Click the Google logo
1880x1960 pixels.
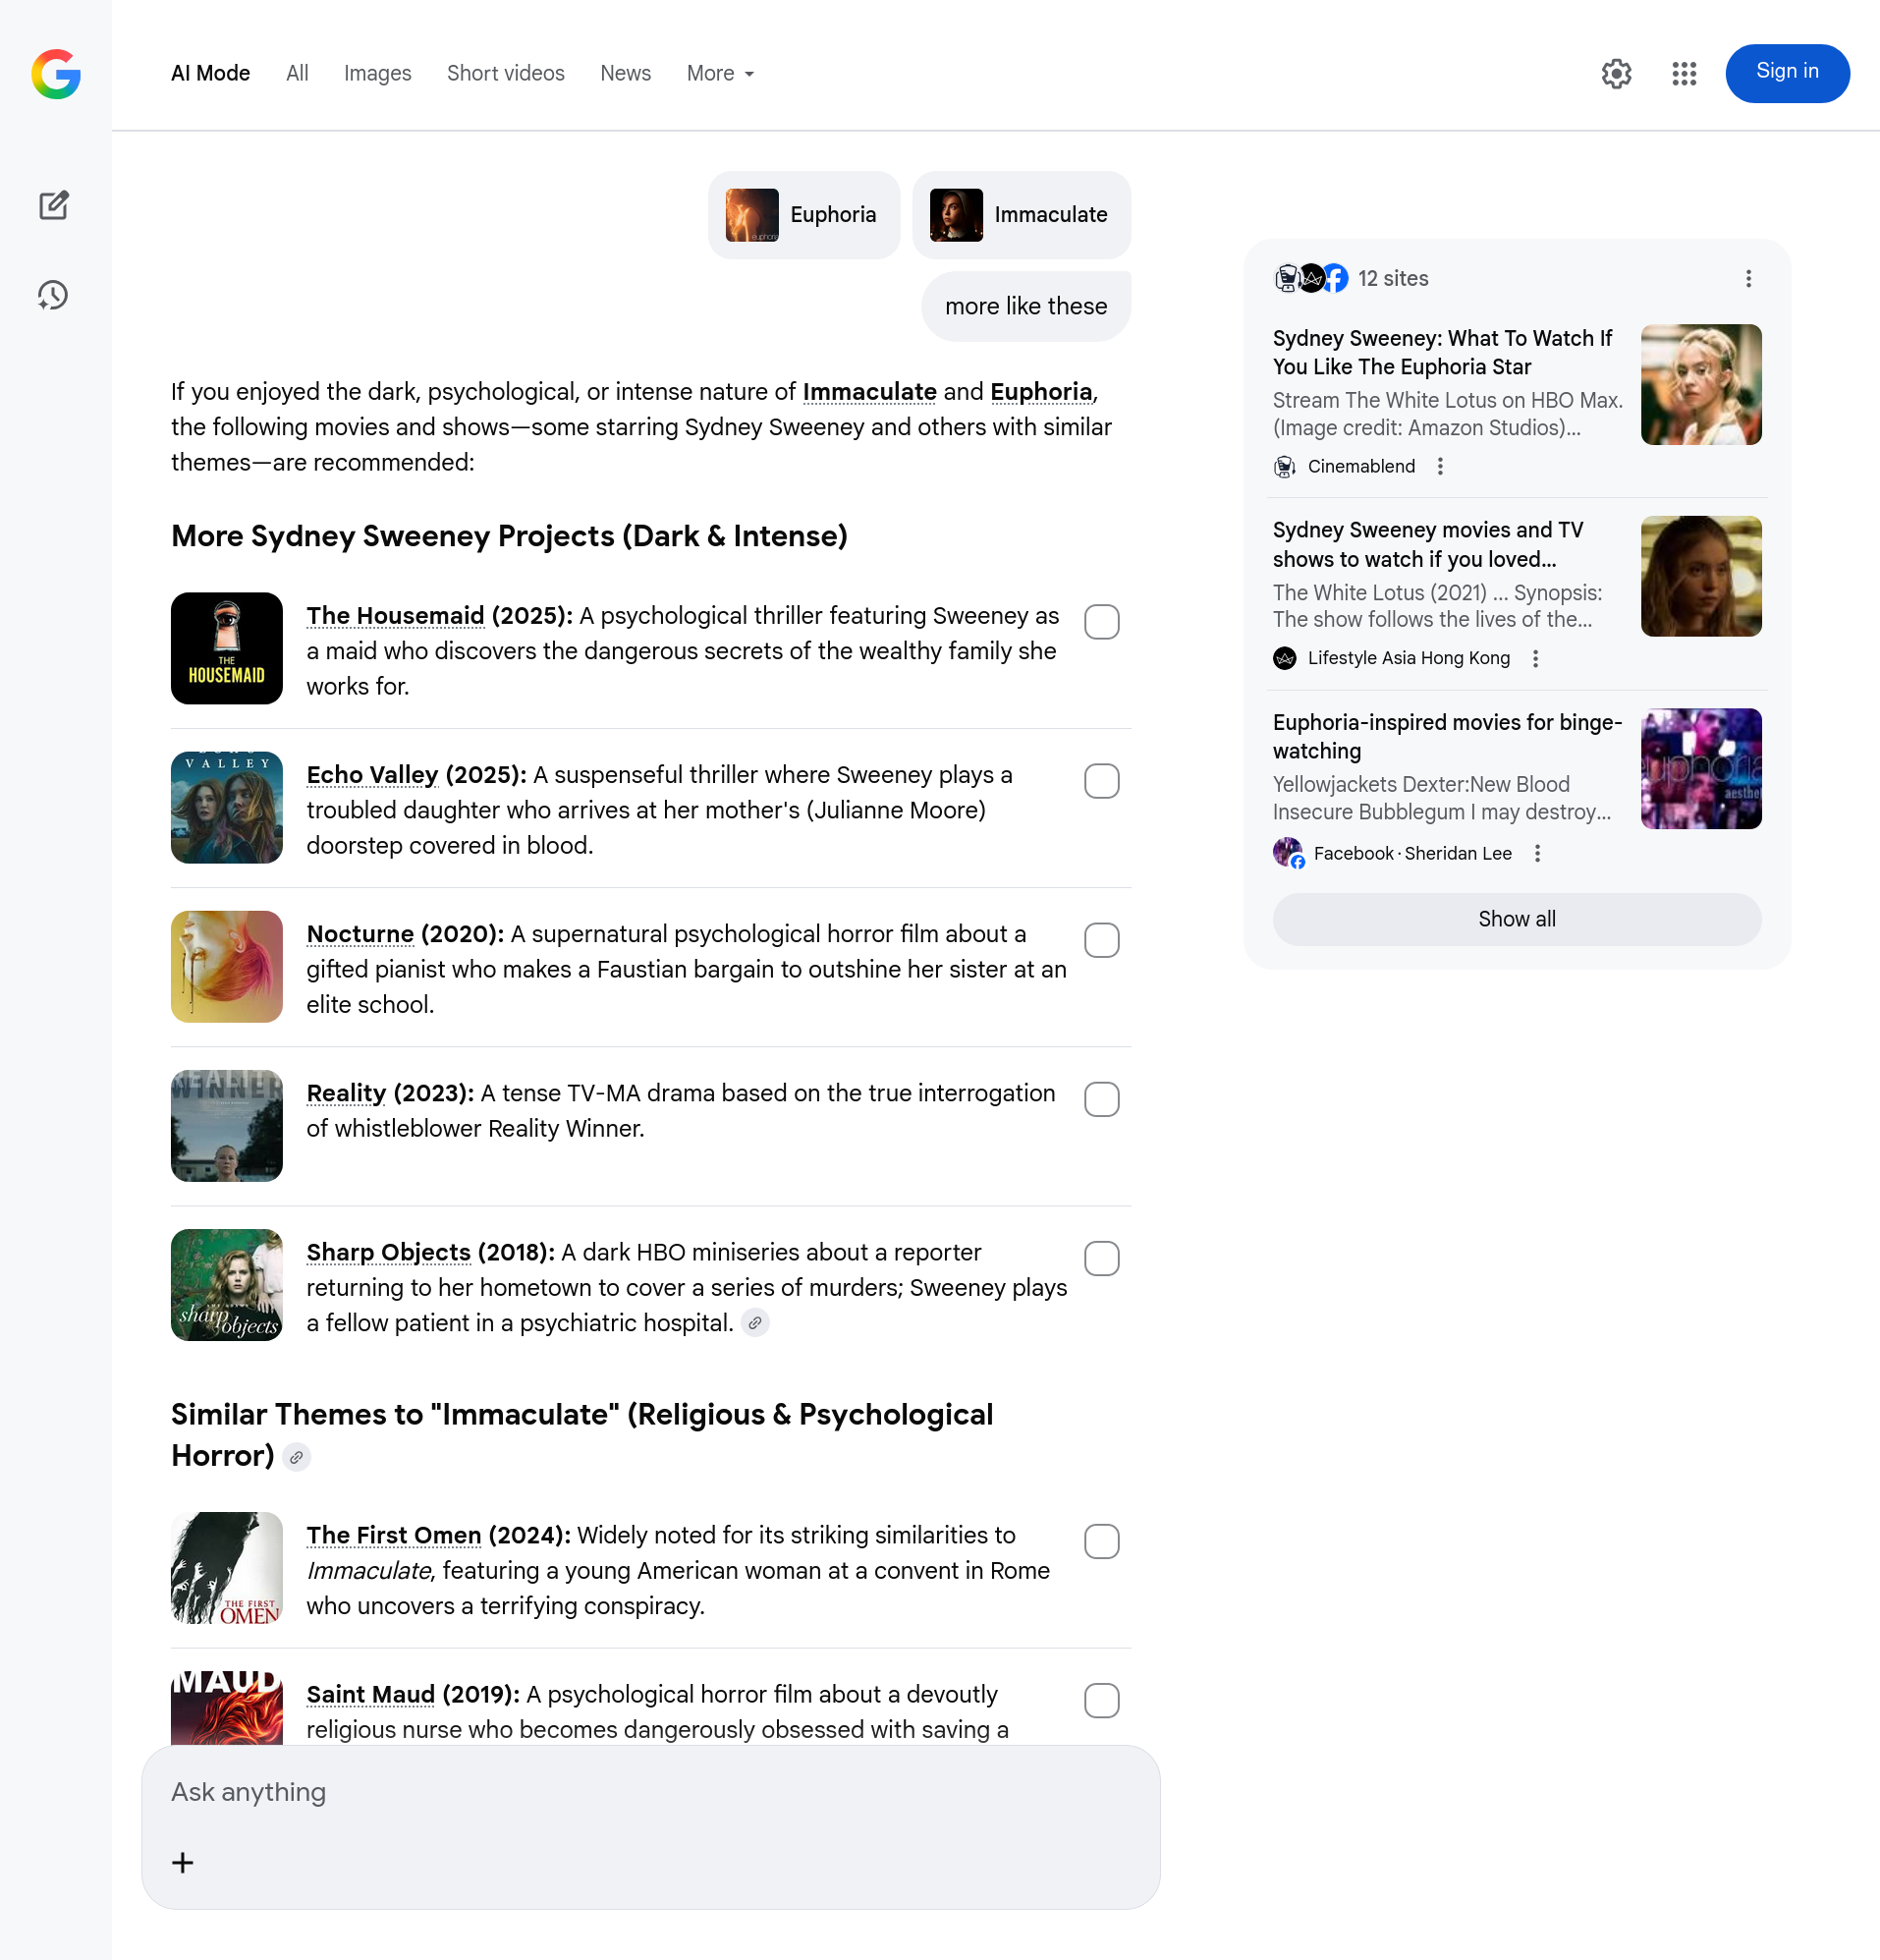pyautogui.click(x=56, y=74)
